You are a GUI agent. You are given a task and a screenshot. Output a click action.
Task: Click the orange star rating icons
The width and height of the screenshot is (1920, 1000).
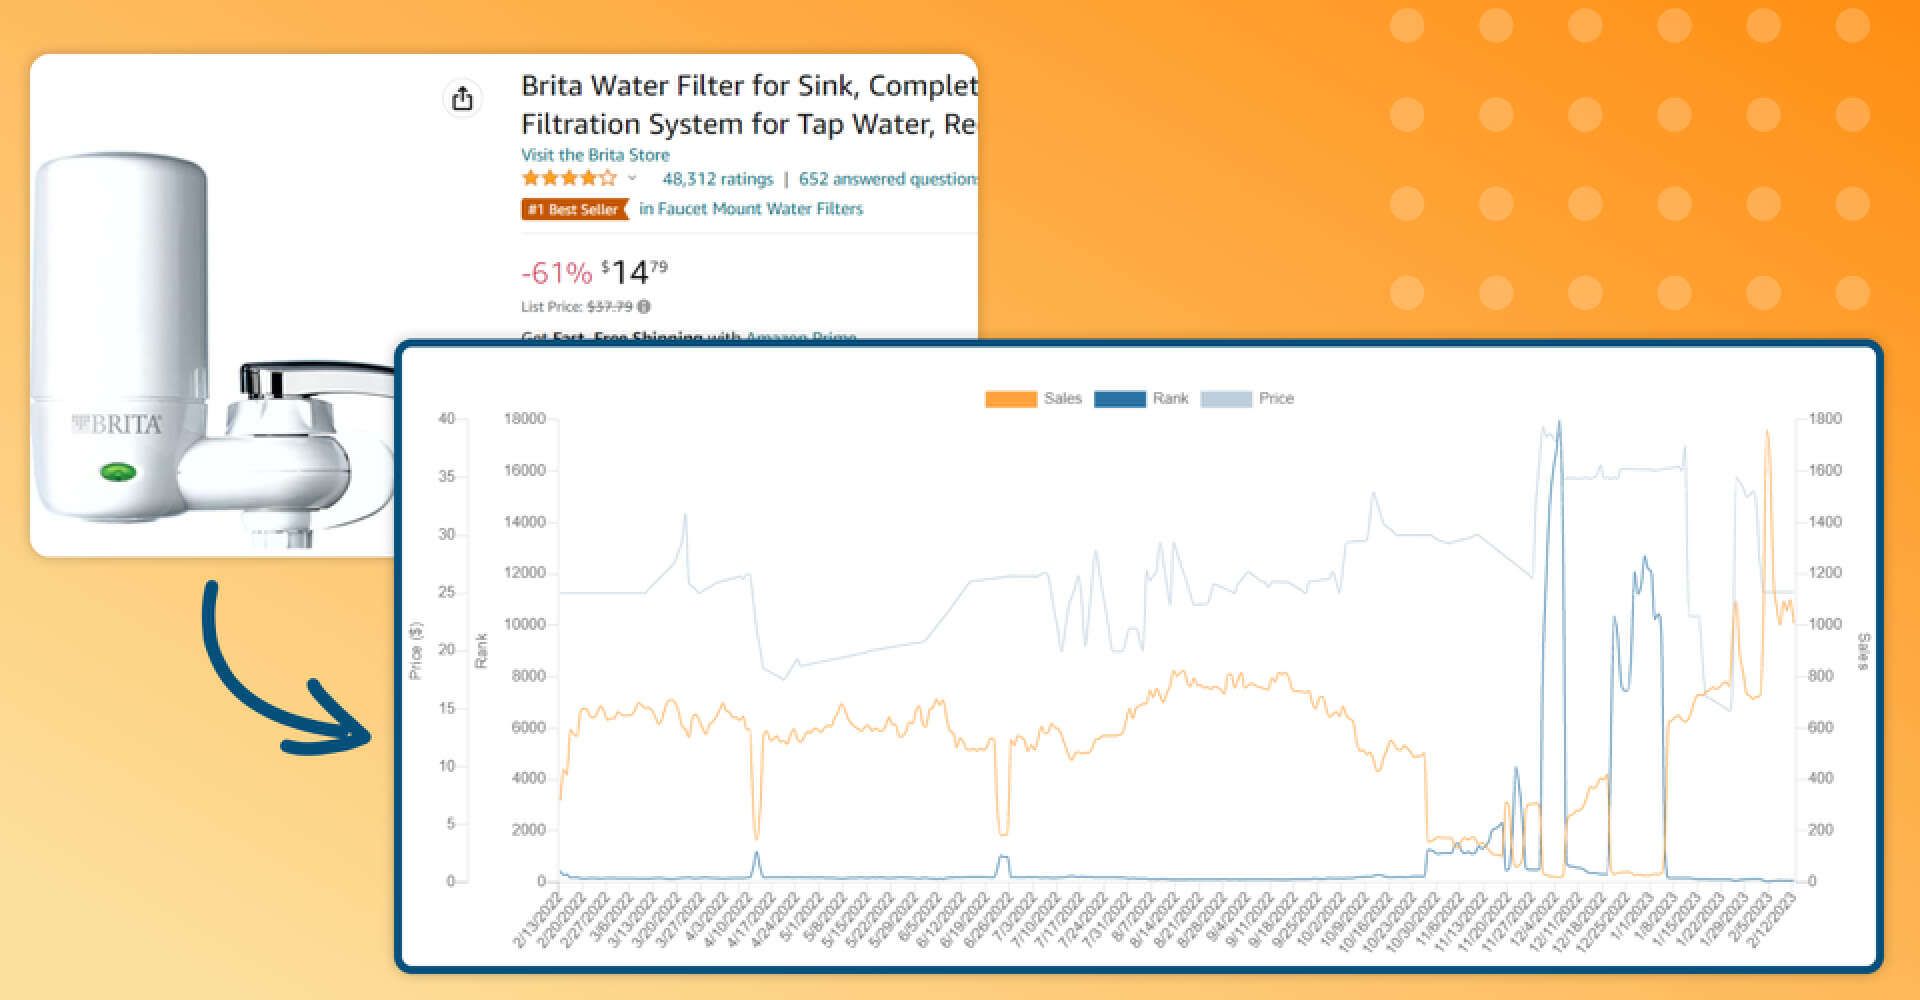coord(568,179)
